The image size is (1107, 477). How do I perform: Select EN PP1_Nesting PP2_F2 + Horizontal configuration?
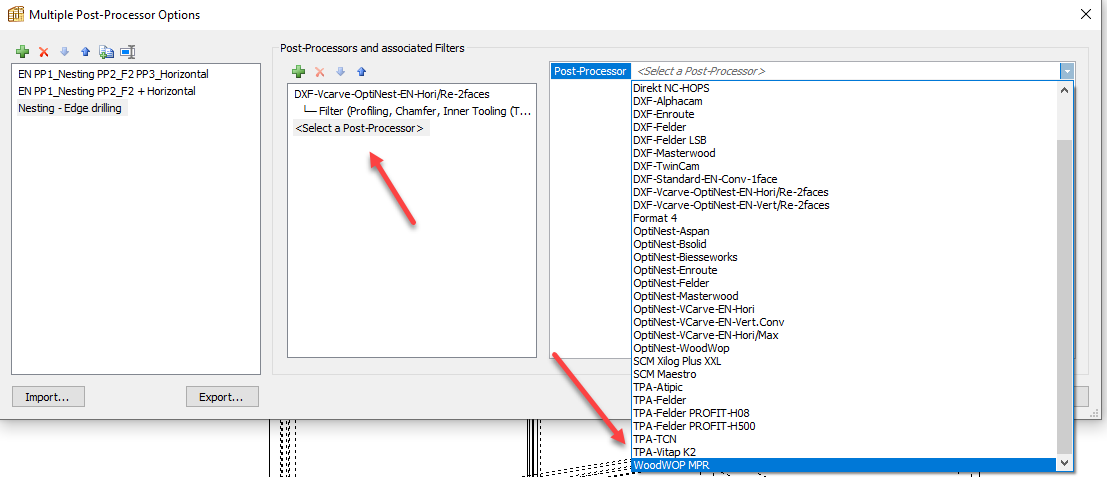pos(107,91)
